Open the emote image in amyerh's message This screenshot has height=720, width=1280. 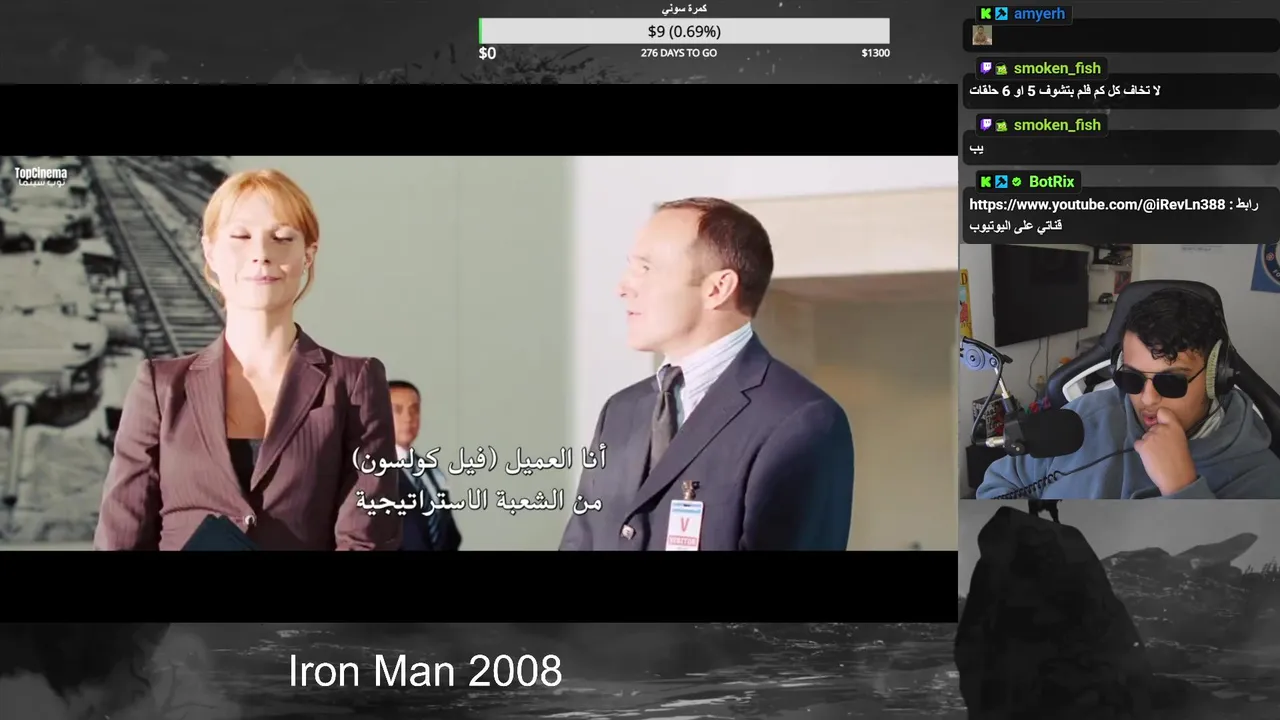(x=982, y=35)
